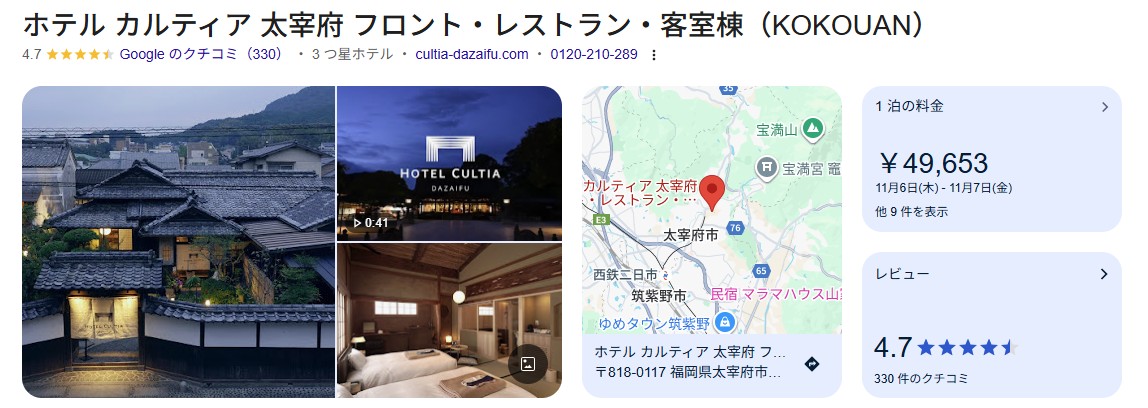Viewport: 1148px width, 408px height.
Task: Click the hotel address below the map
Action: point(689,372)
